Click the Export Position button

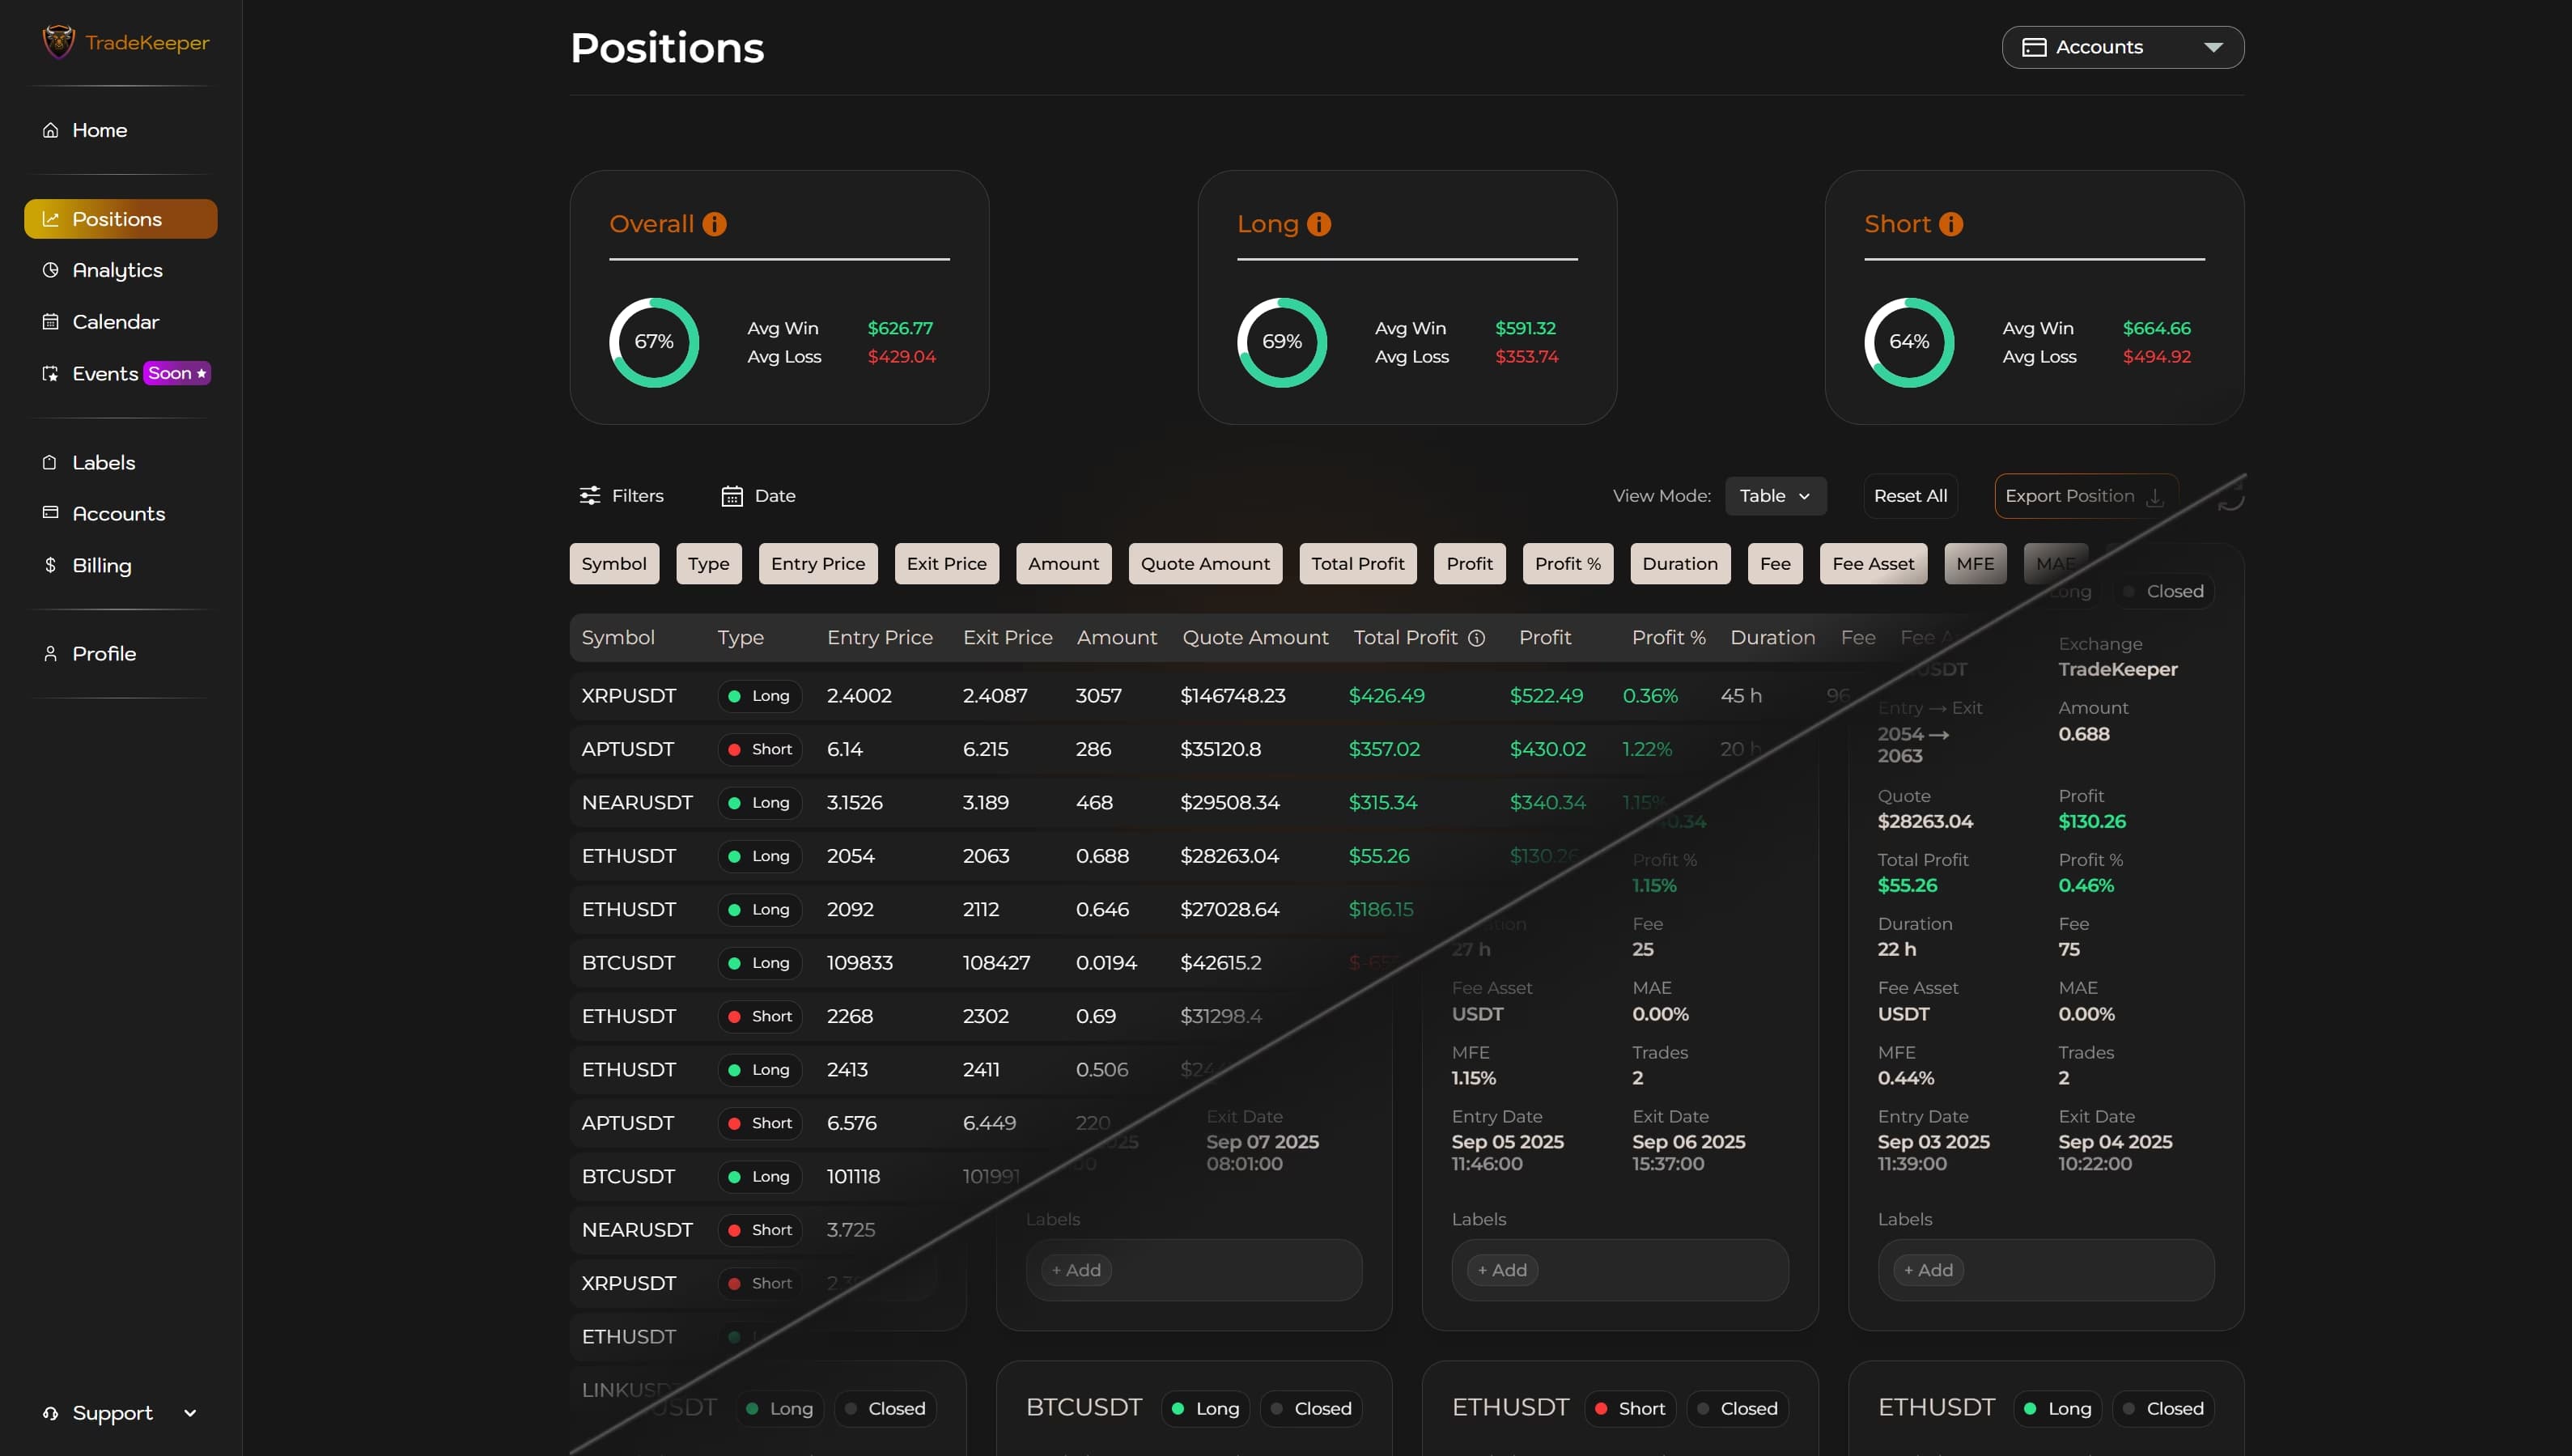click(2083, 495)
